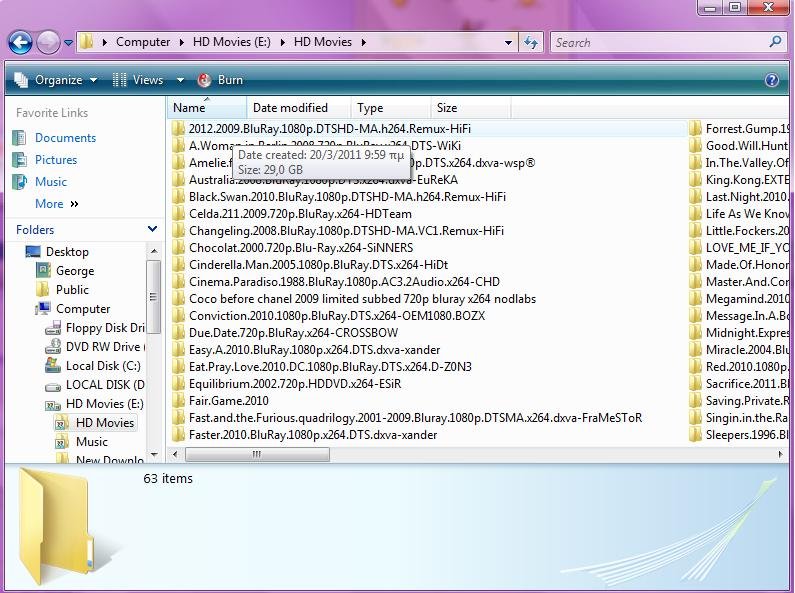The width and height of the screenshot is (795, 593).
Task: Select Coco before chanel folder icon
Action: click(178, 299)
